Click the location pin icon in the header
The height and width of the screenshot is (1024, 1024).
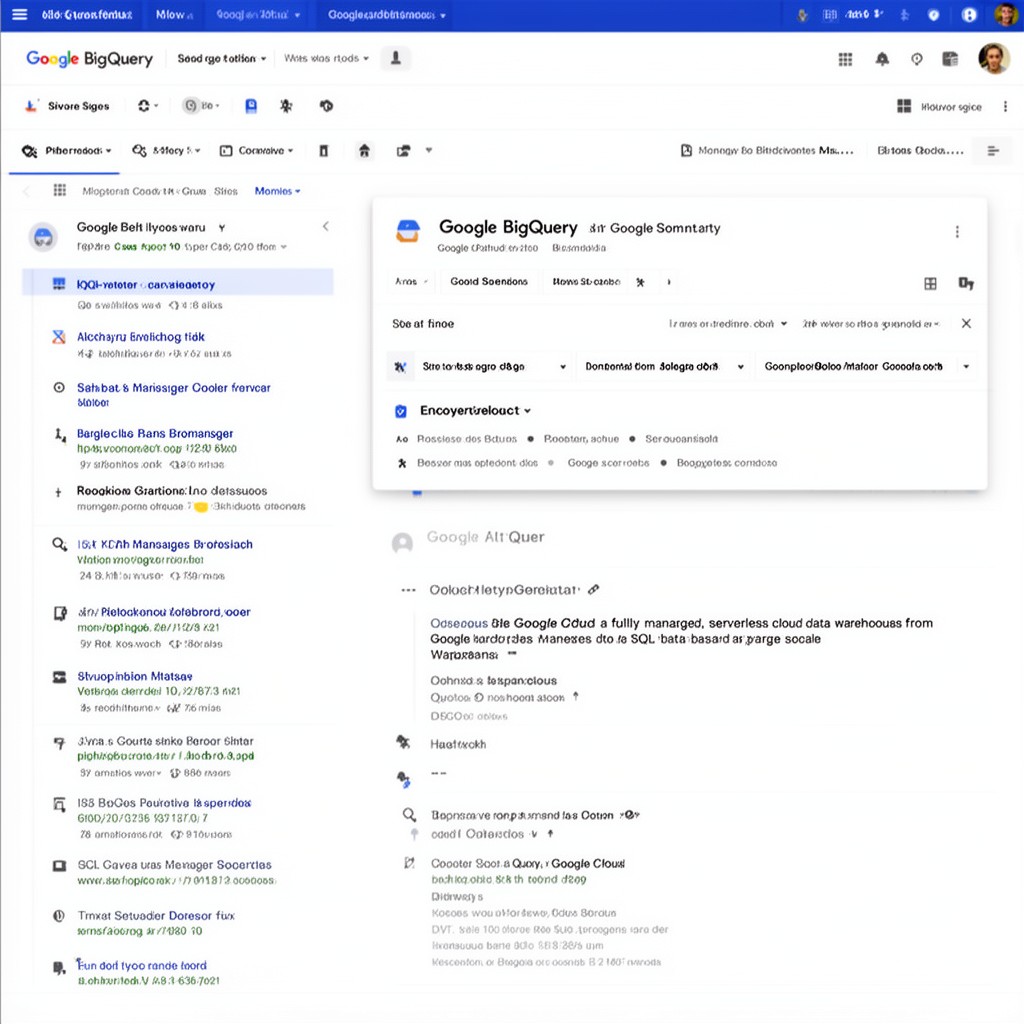pos(917,59)
